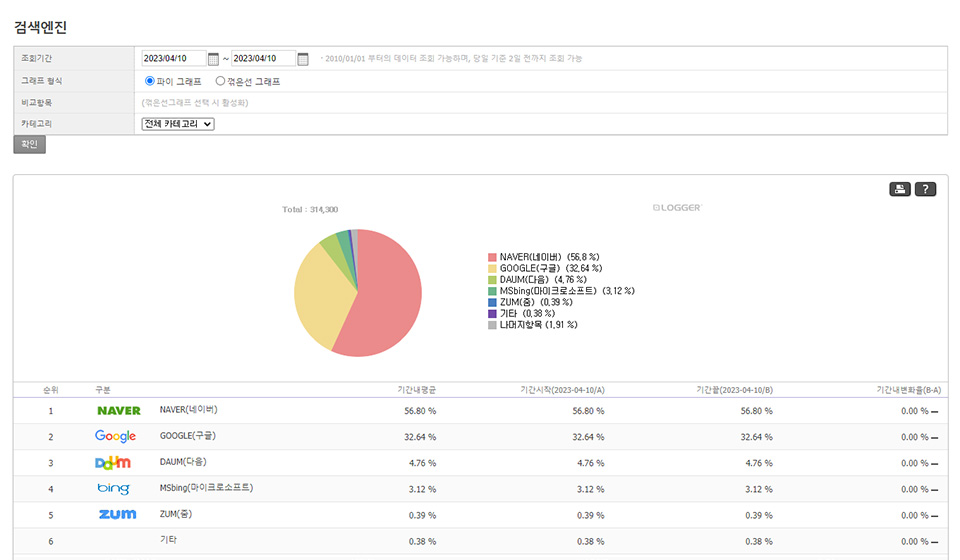The image size is (960, 560).
Task: Click the GOOGLE(구글) (32.64 %) legend label
Action: click(551, 269)
